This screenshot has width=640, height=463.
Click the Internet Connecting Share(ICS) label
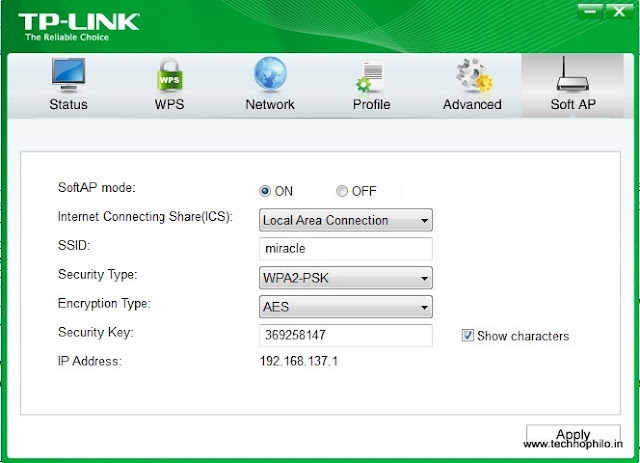145,216
